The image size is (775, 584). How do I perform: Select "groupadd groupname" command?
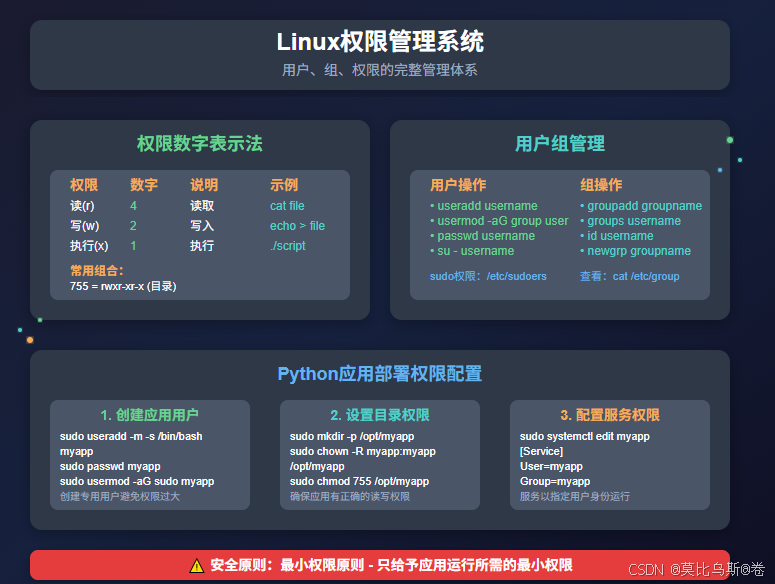[x=641, y=206]
